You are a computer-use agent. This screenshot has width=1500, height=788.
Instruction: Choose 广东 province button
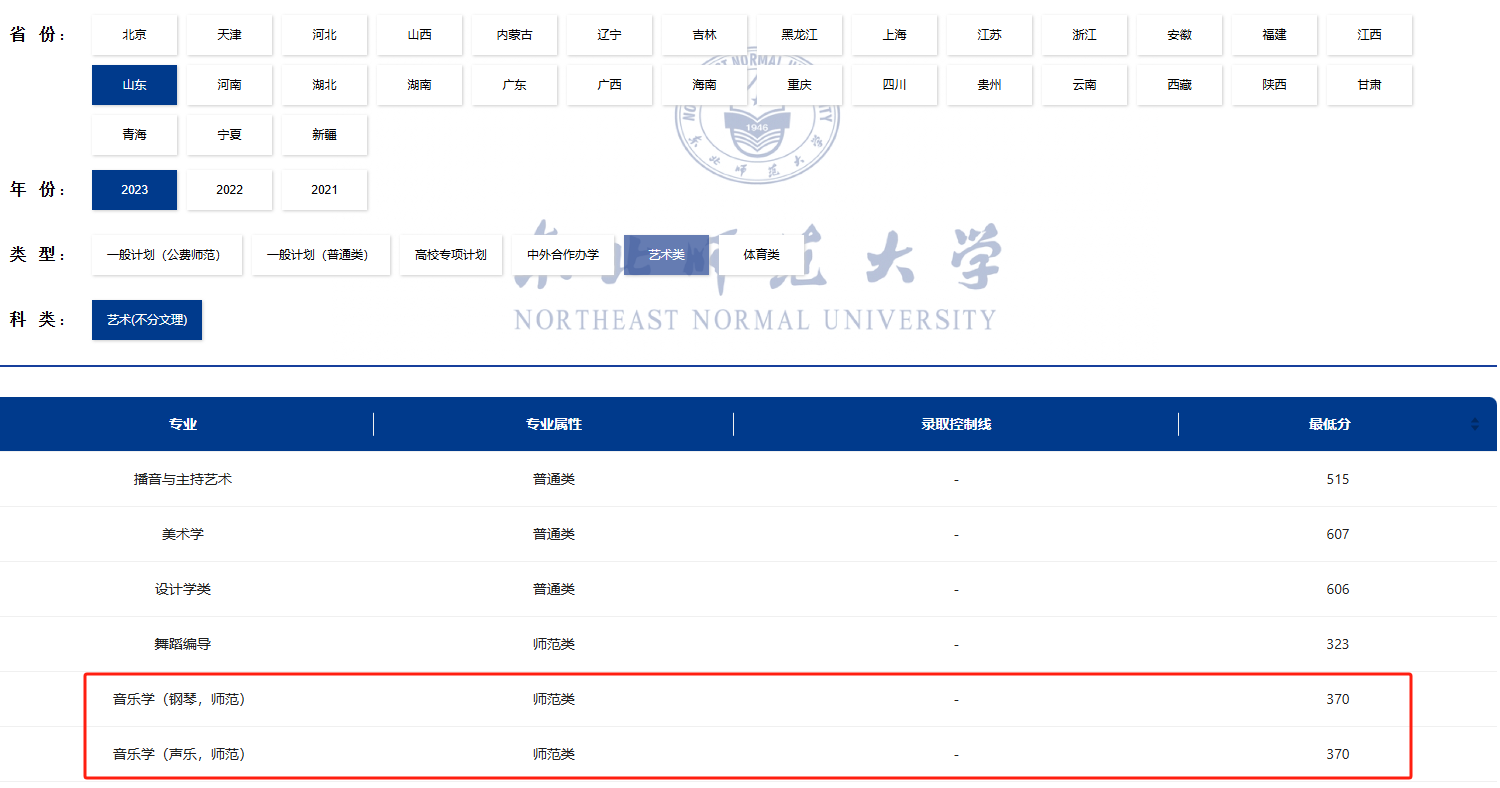[x=514, y=85]
